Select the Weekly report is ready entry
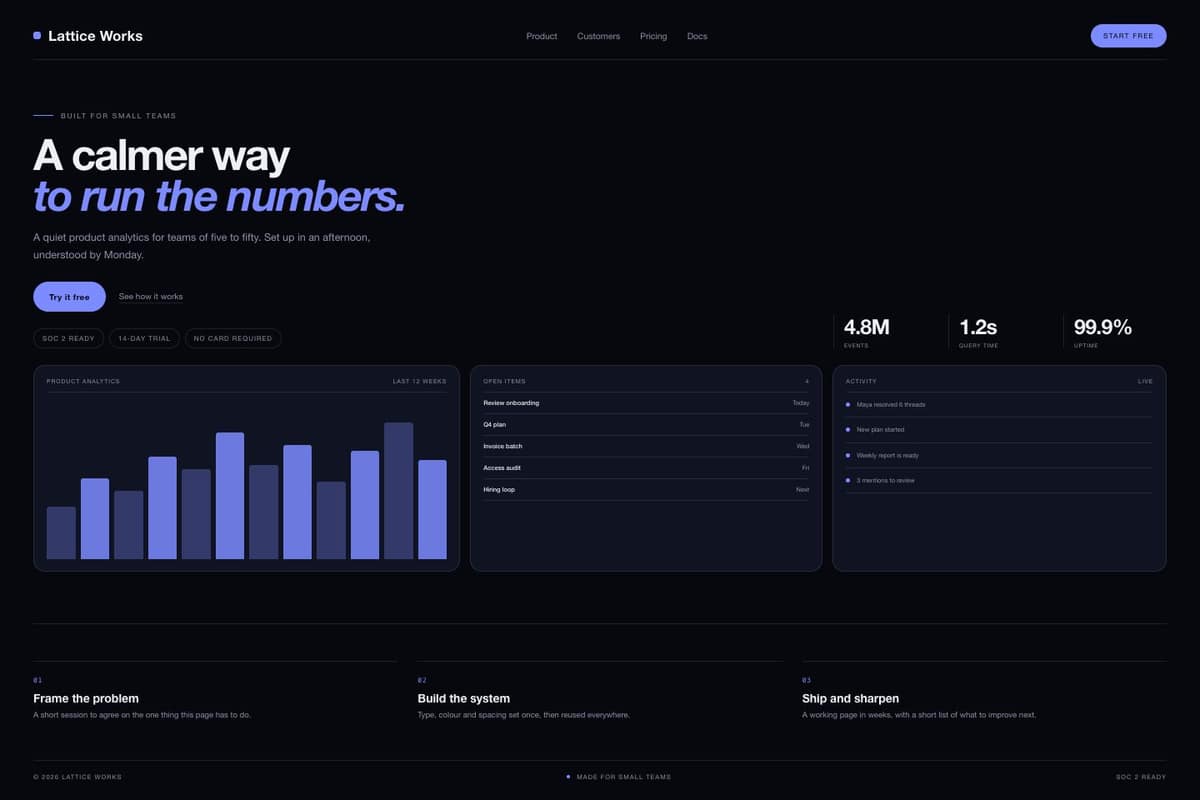1200x800 pixels. [x=999, y=456]
